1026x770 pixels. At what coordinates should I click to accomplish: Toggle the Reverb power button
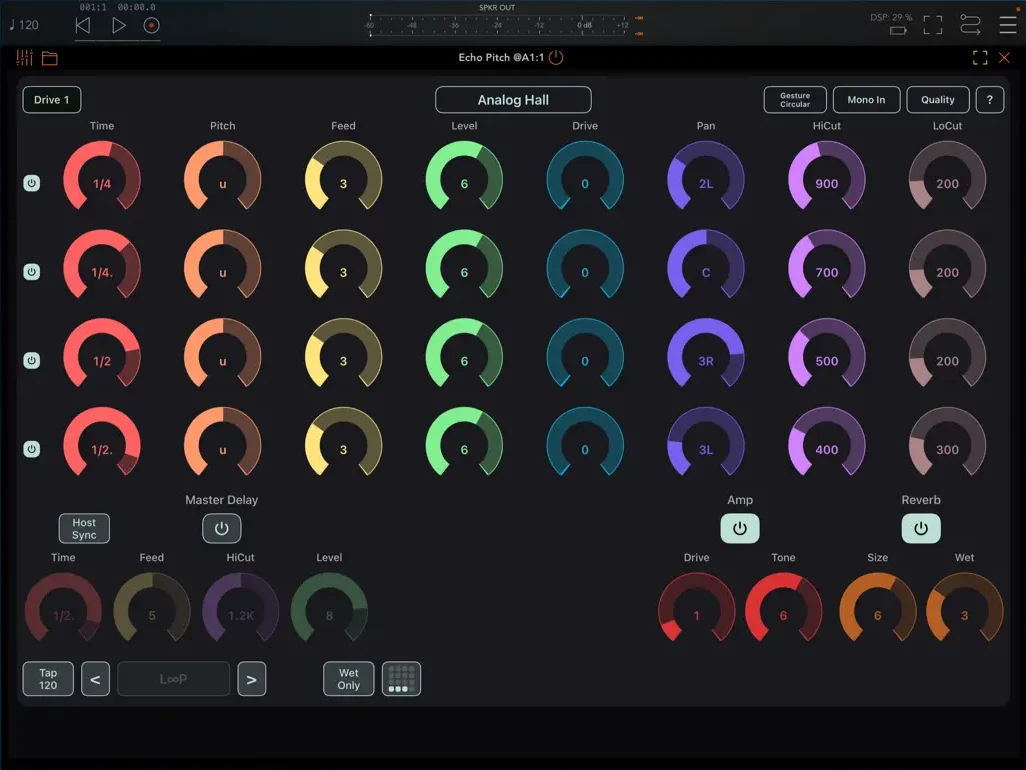click(921, 529)
